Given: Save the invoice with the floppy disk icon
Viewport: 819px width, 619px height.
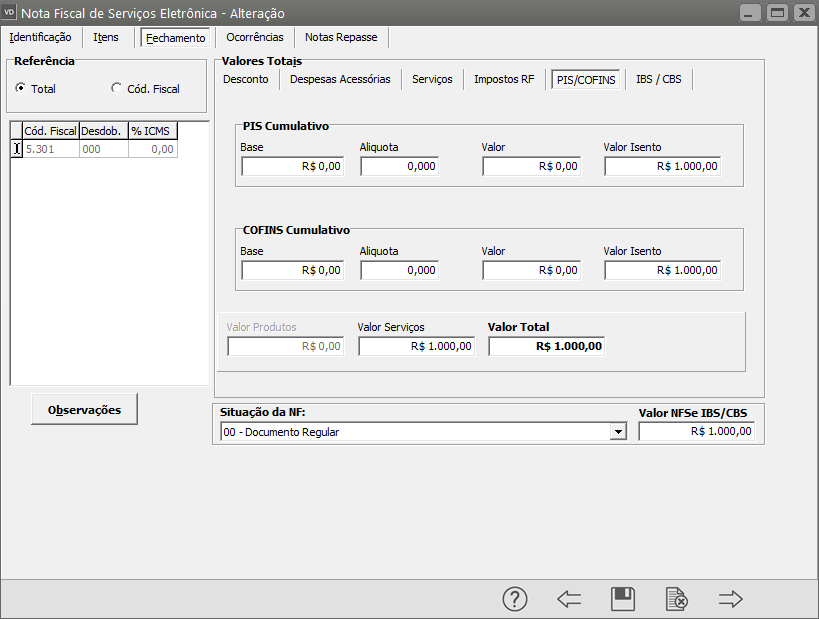Looking at the screenshot, I should tap(623, 599).
